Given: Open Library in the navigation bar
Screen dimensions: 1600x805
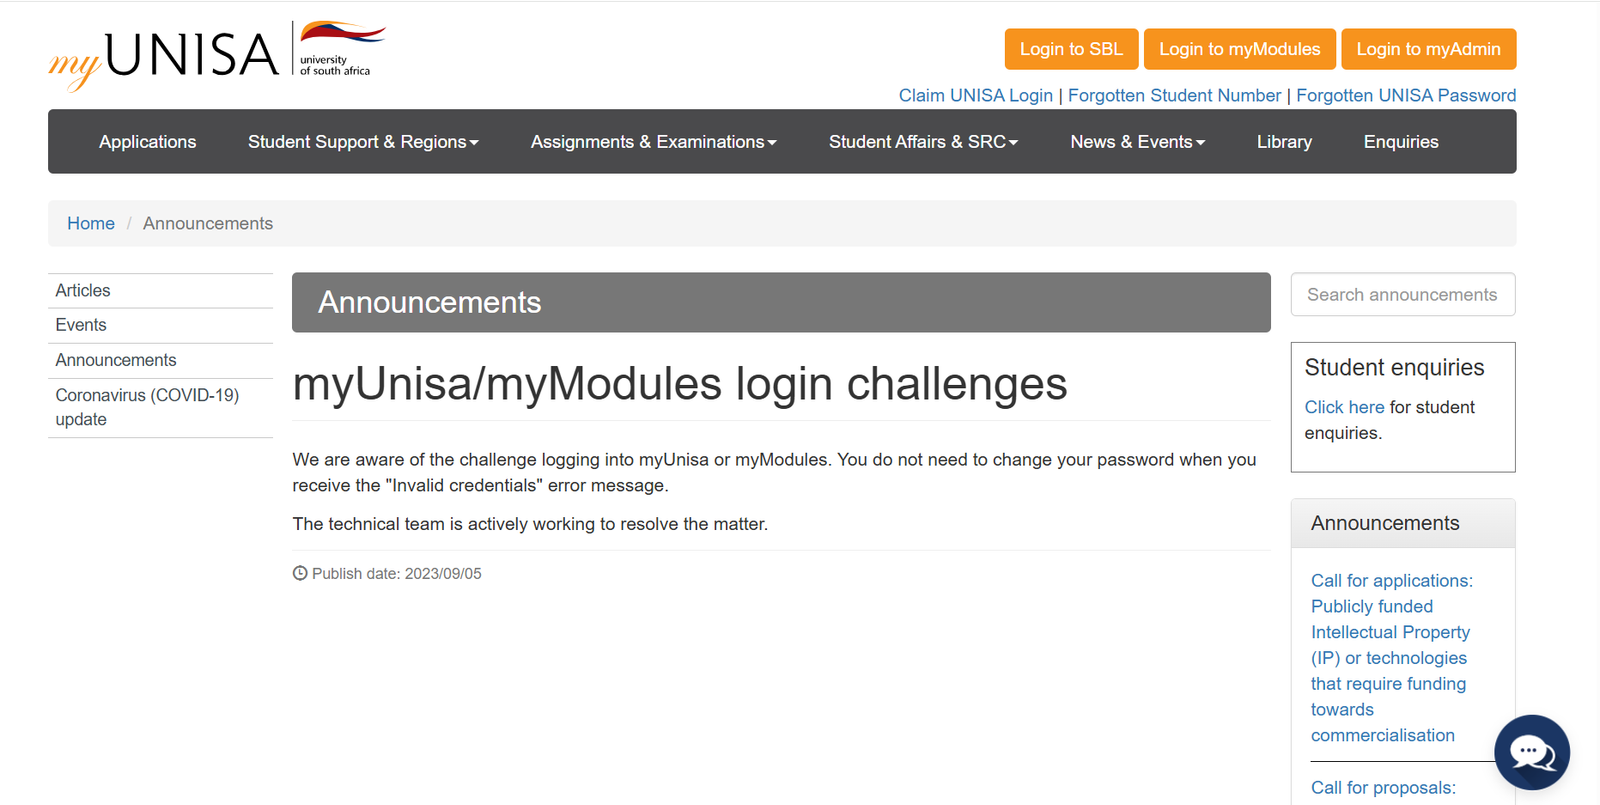Looking at the screenshot, I should coord(1284,142).
